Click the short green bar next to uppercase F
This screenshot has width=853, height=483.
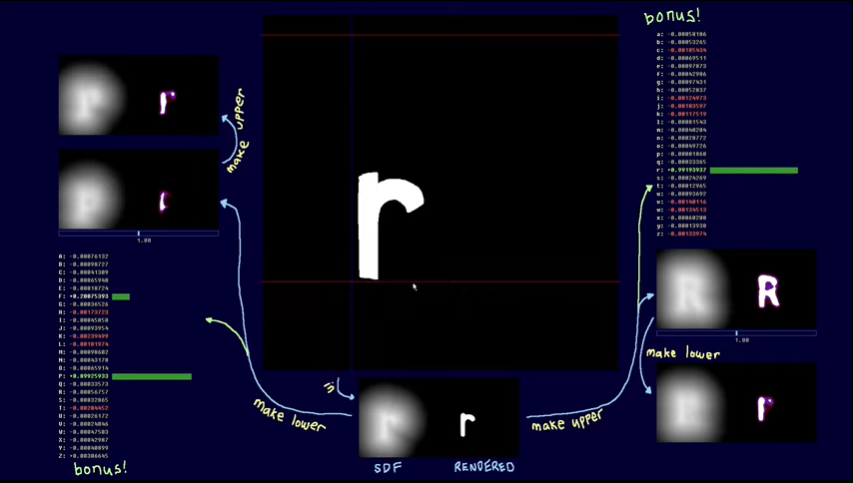coord(121,296)
